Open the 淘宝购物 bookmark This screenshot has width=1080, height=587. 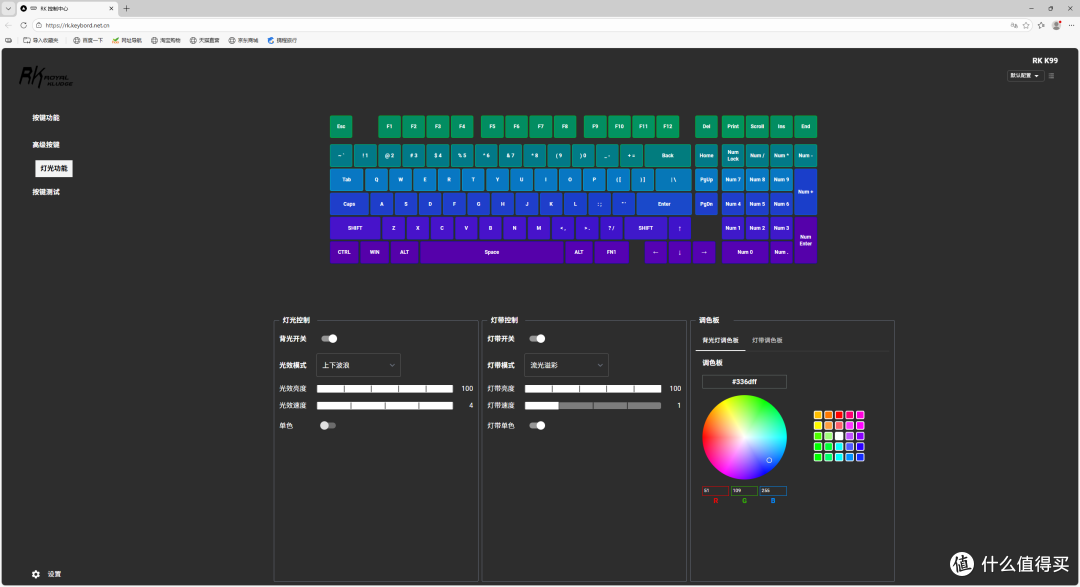(x=165, y=41)
